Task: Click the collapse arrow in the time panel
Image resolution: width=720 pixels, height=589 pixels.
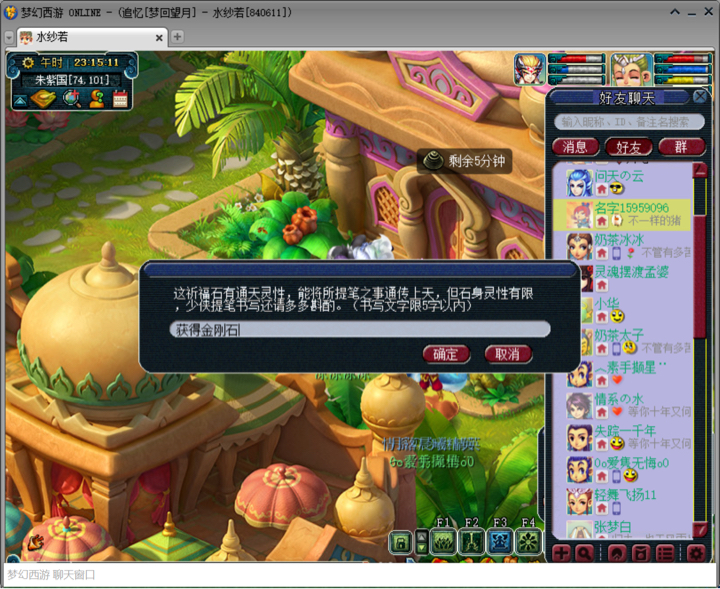Action: 20,100
